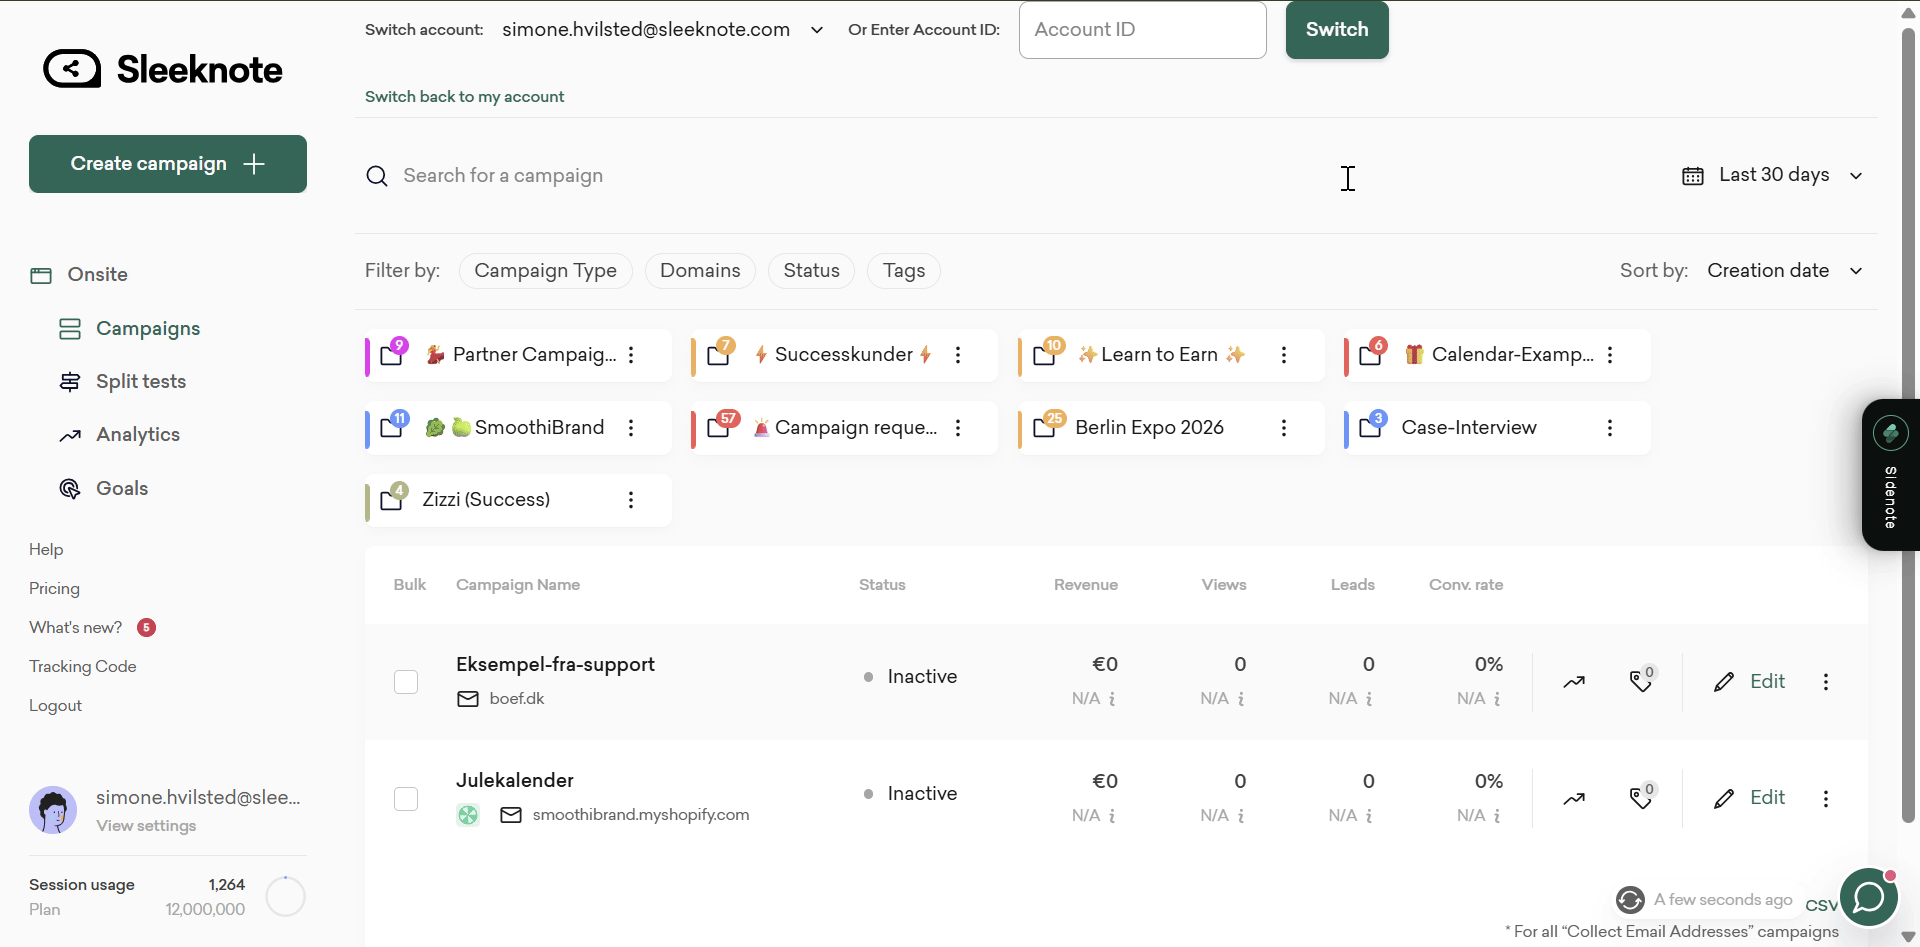Click the refresh sync icon
Screen dimensions: 1920x947
coord(1630,900)
